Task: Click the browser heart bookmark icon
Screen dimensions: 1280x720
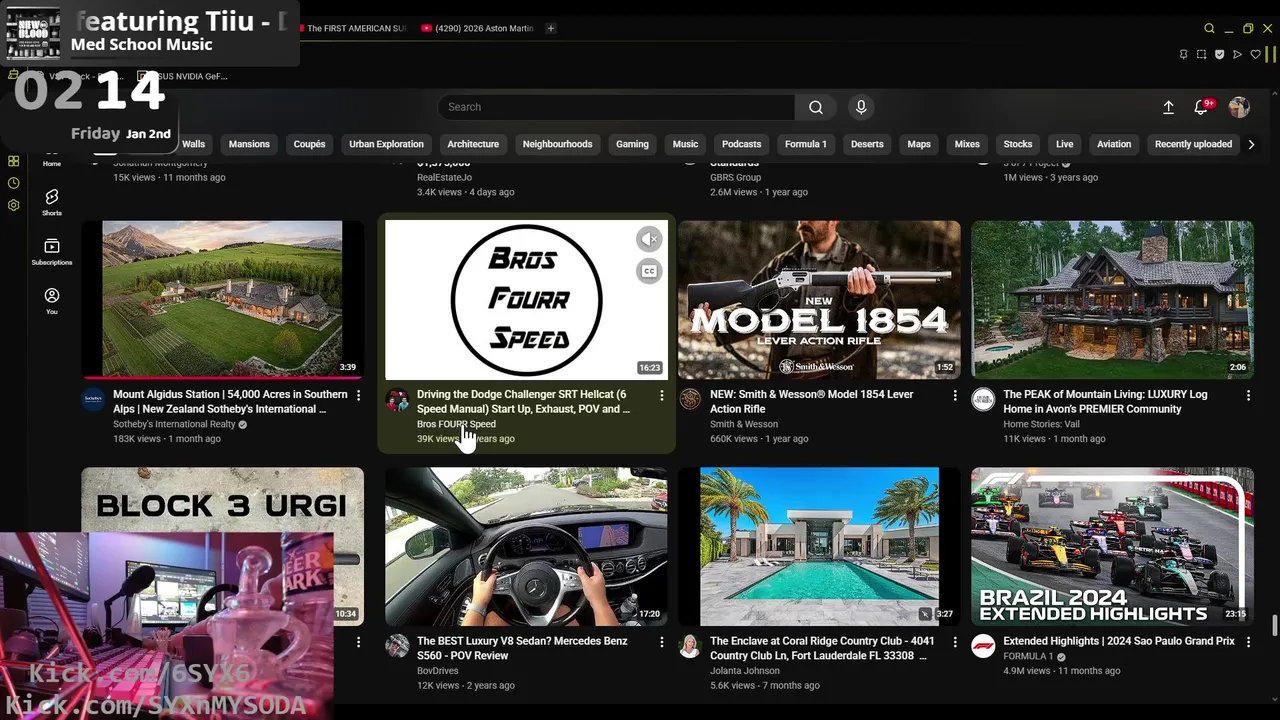Action: [x=1256, y=54]
